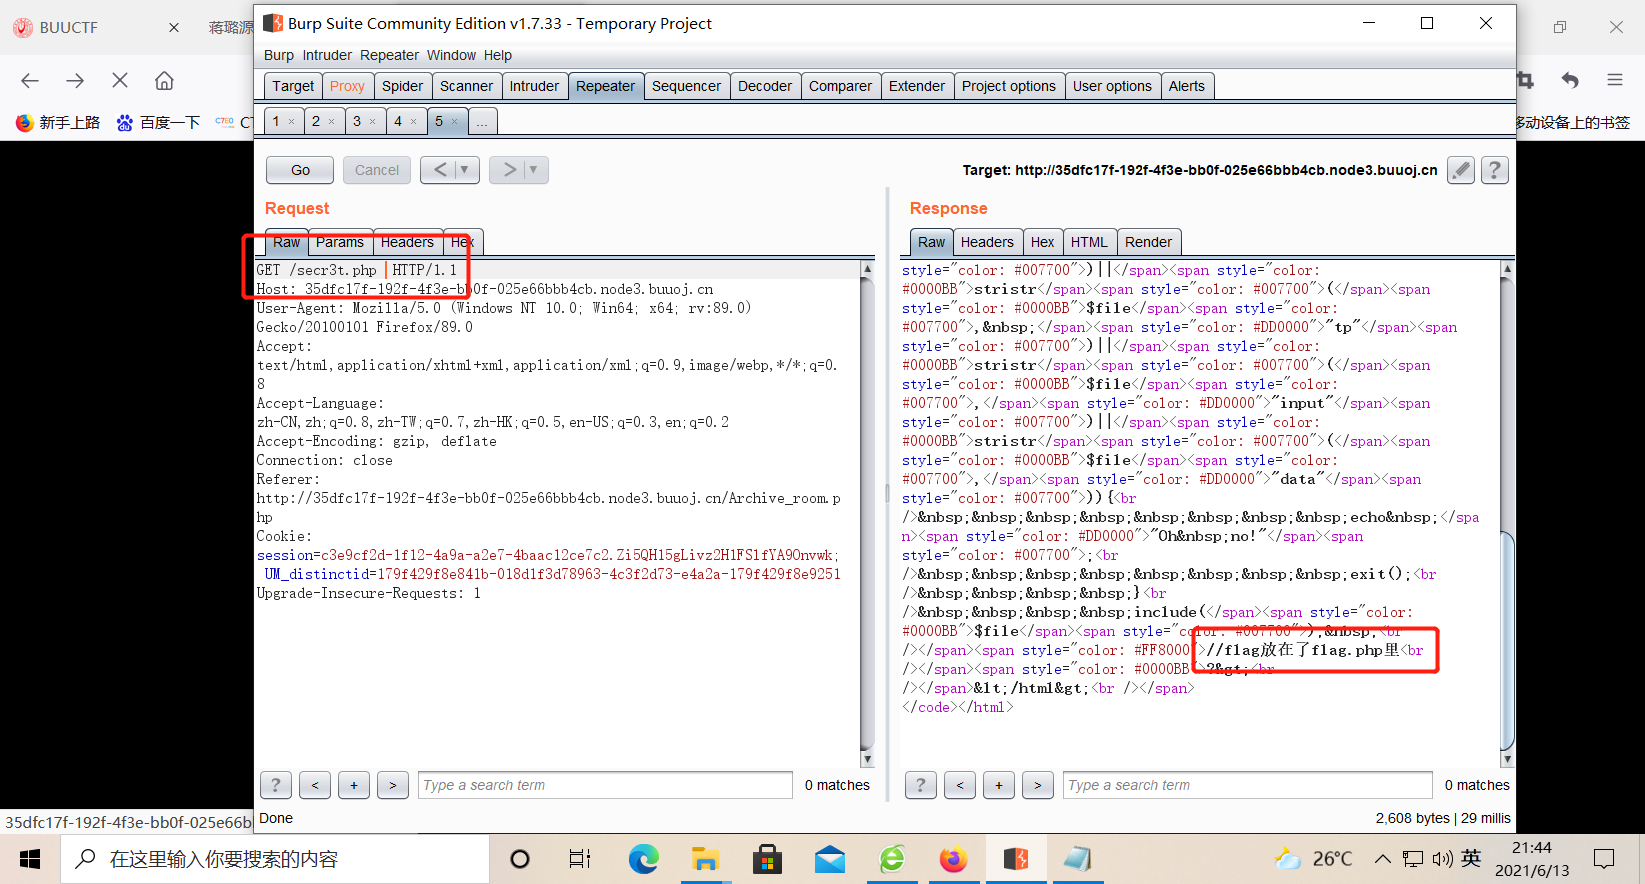1645x884 pixels.
Task: Open the Help menu
Action: point(498,55)
